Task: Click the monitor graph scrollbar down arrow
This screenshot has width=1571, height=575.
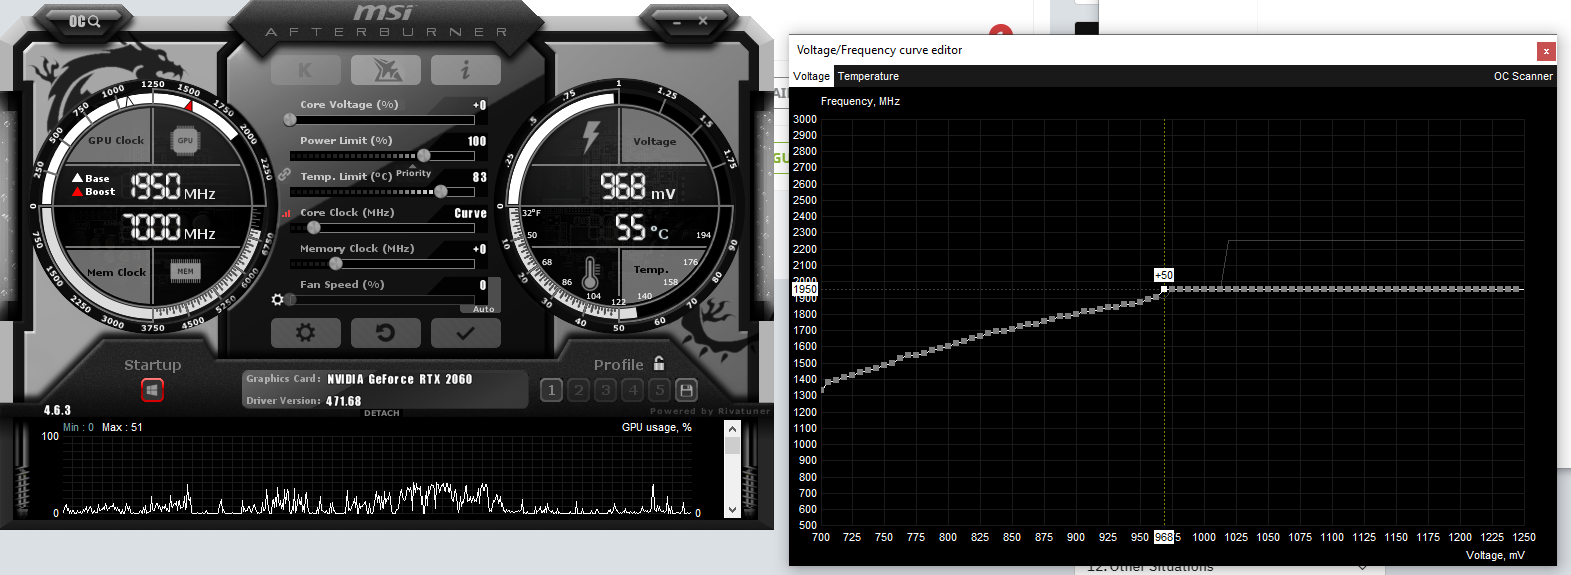Action: (x=732, y=510)
